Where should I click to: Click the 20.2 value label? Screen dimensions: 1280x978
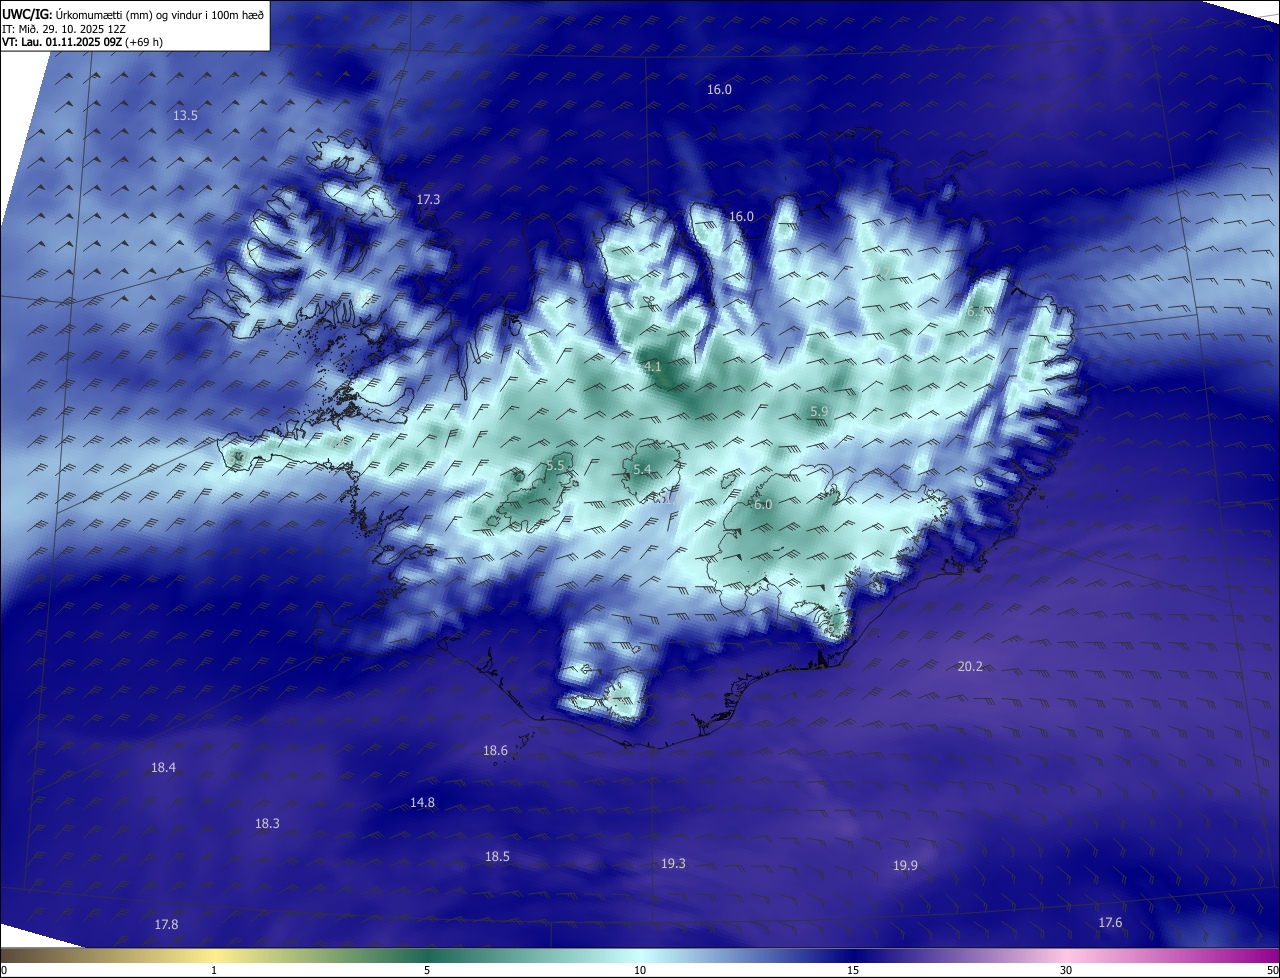click(x=970, y=667)
